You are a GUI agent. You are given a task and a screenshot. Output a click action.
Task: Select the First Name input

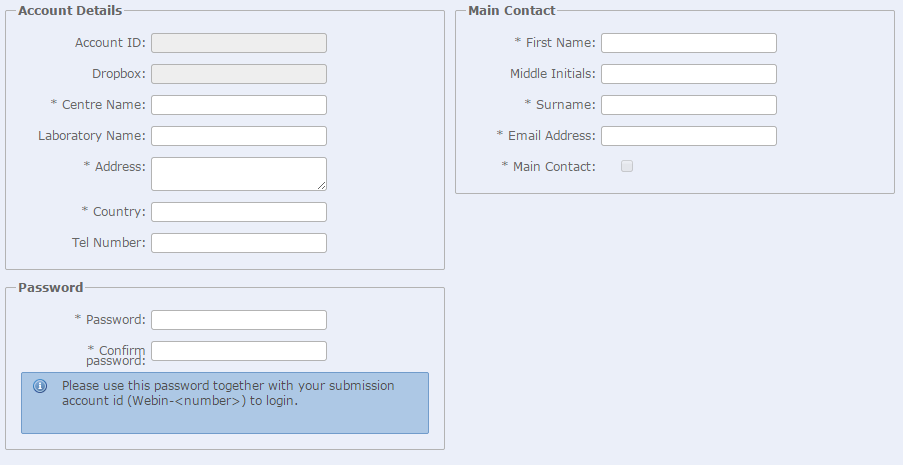[x=689, y=43]
